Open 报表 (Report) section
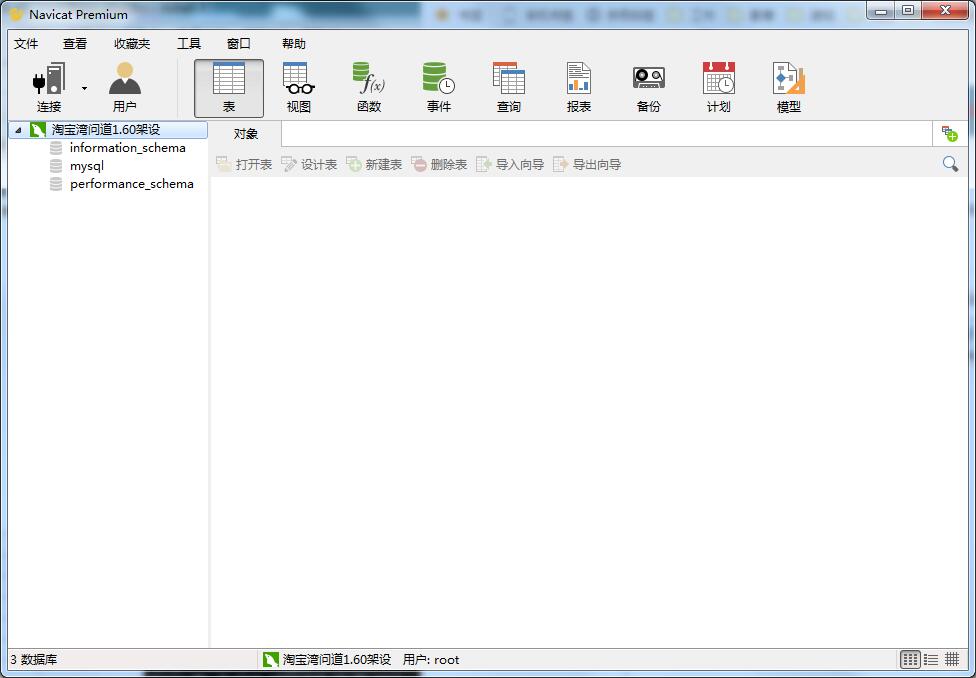This screenshot has width=976, height=678. pyautogui.click(x=579, y=88)
